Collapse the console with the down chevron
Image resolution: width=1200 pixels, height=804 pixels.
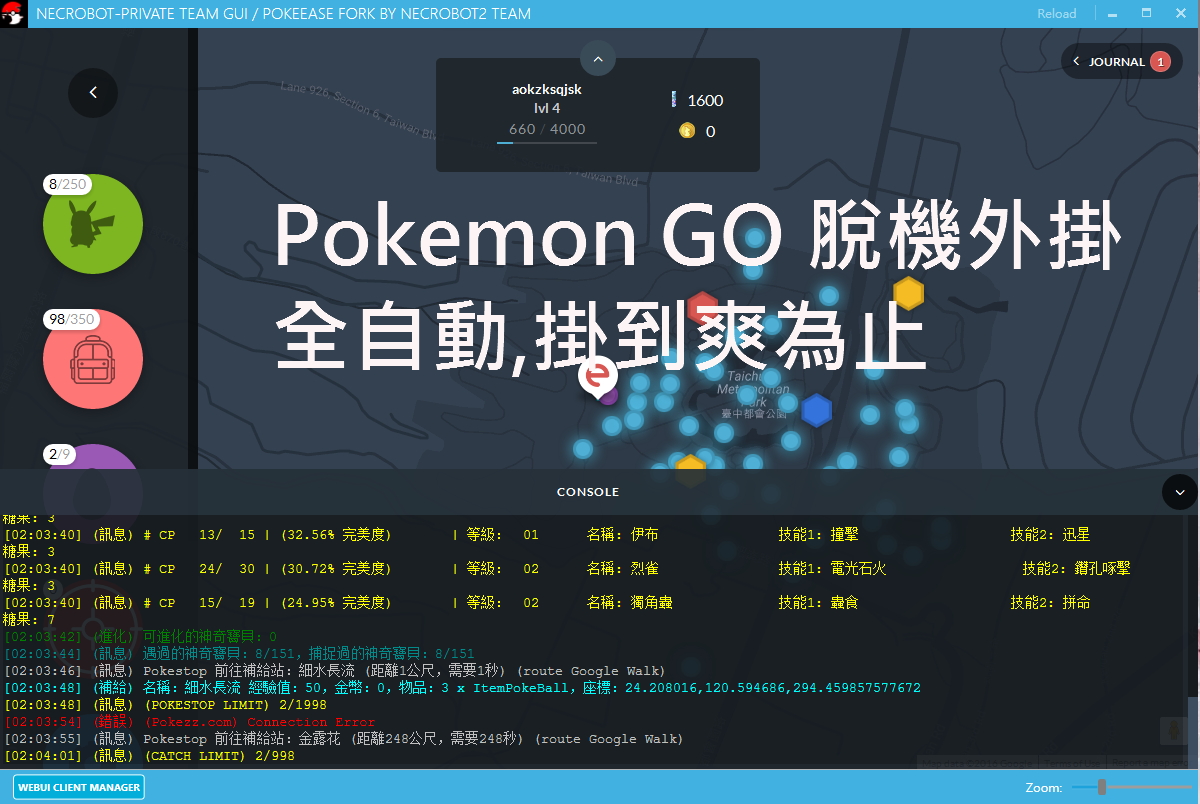tap(1179, 492)
